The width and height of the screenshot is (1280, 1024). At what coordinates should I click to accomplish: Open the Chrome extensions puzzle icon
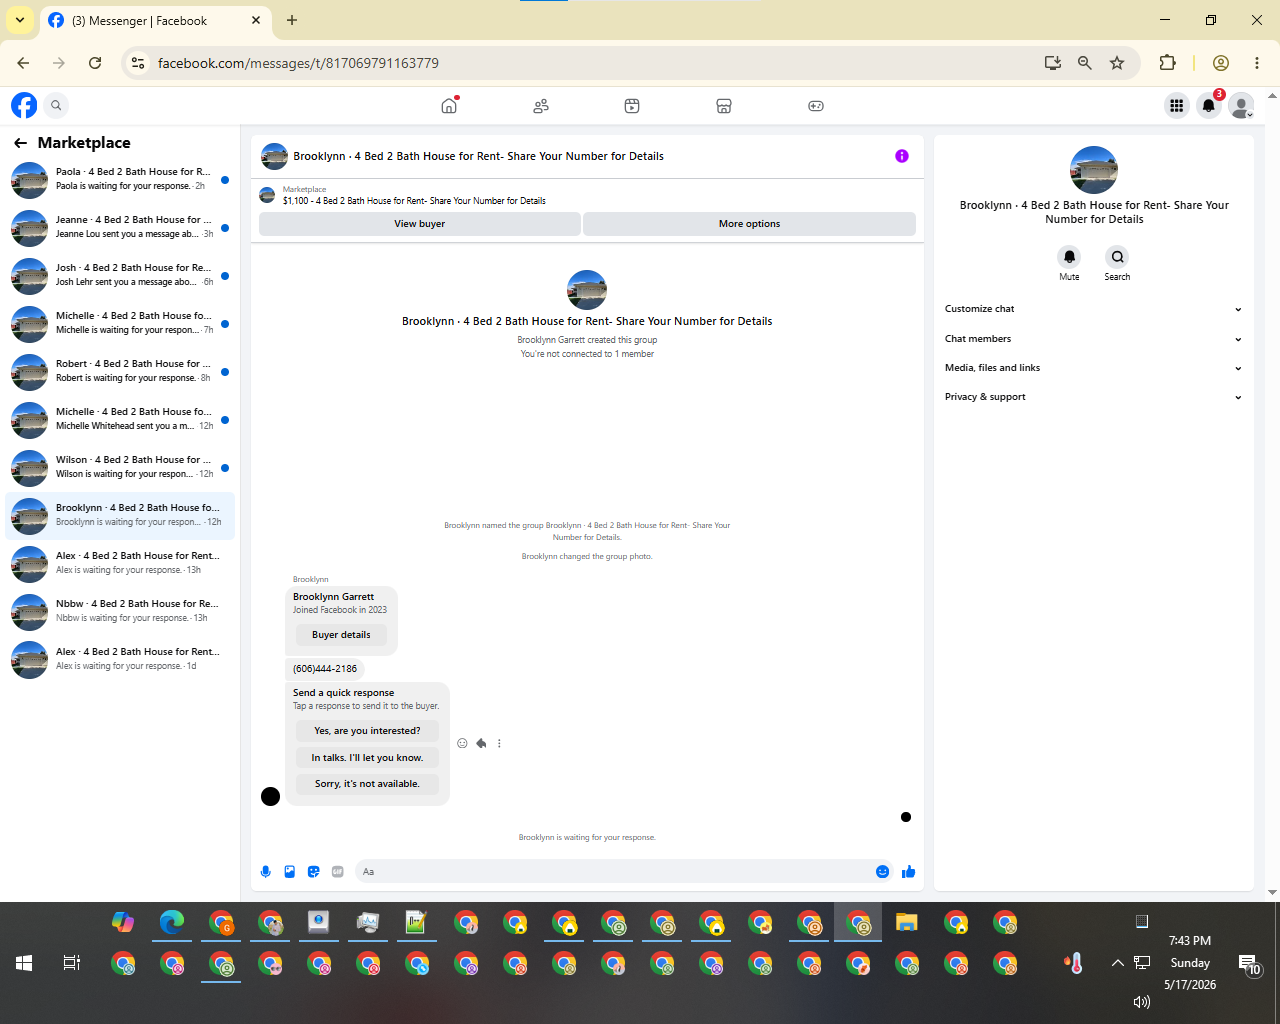(1167, 63)
